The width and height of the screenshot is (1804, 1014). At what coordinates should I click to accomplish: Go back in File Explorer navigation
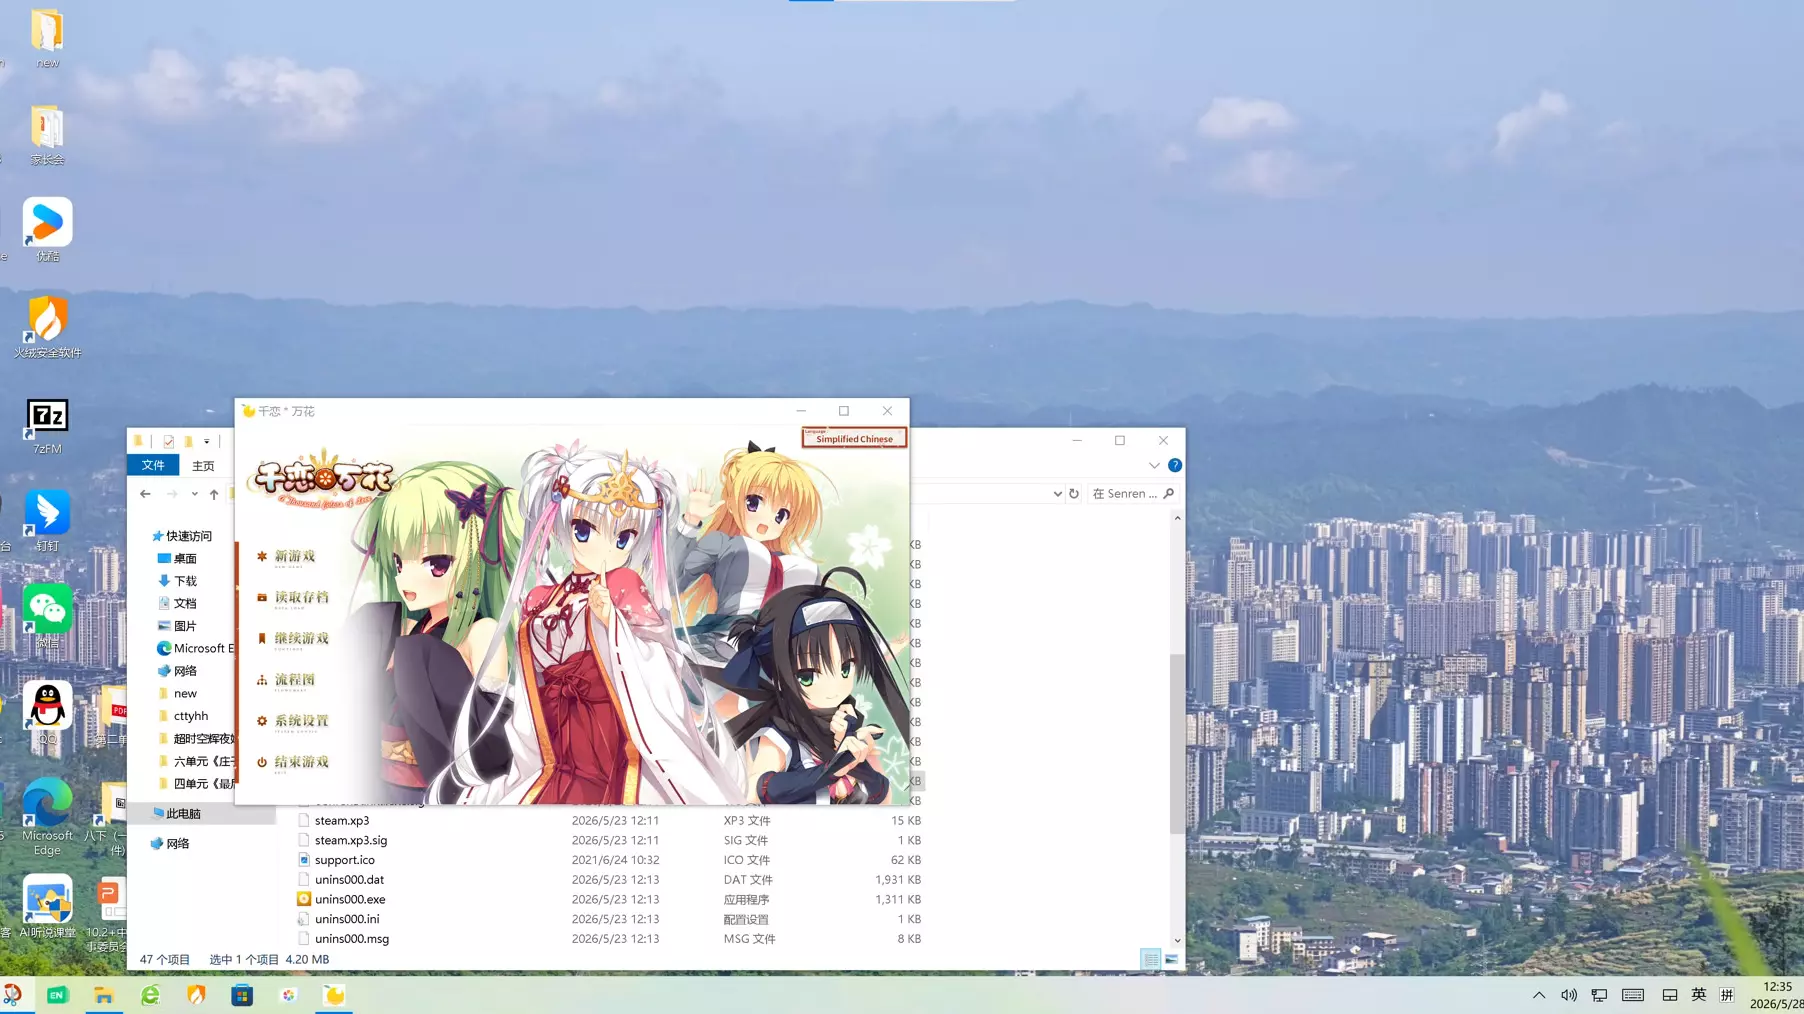tap(146, 494)
